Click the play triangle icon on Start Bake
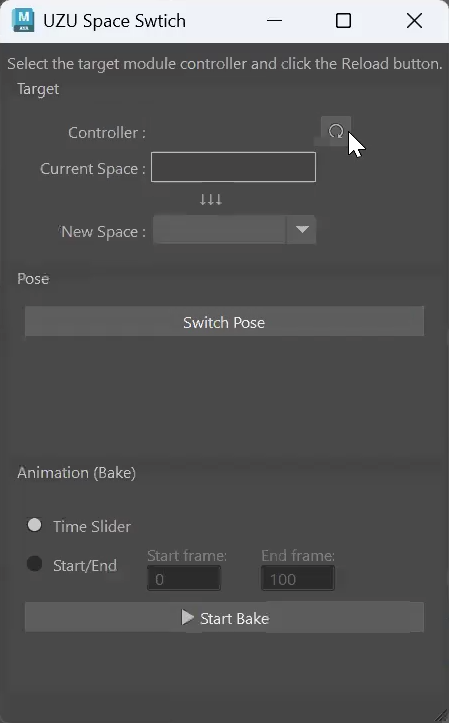Viewport: 449px width, 723px height. coord(187,617)
